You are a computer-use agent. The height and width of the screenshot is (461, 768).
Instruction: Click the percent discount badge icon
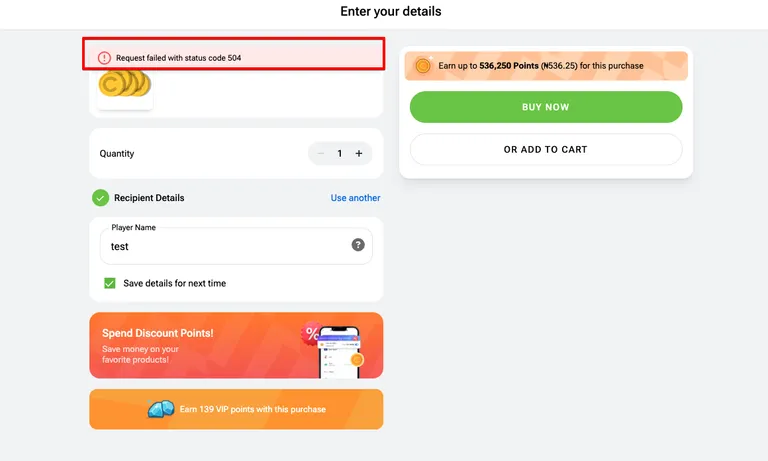click(x=312, y=332)
